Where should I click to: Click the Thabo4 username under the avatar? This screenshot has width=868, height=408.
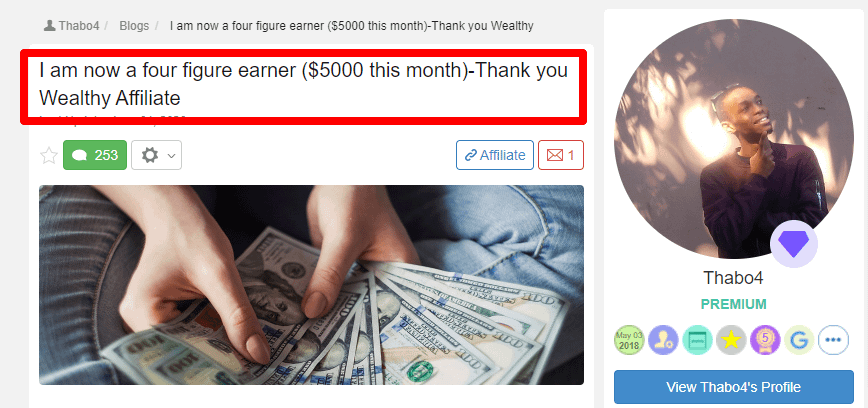point(733,277)
